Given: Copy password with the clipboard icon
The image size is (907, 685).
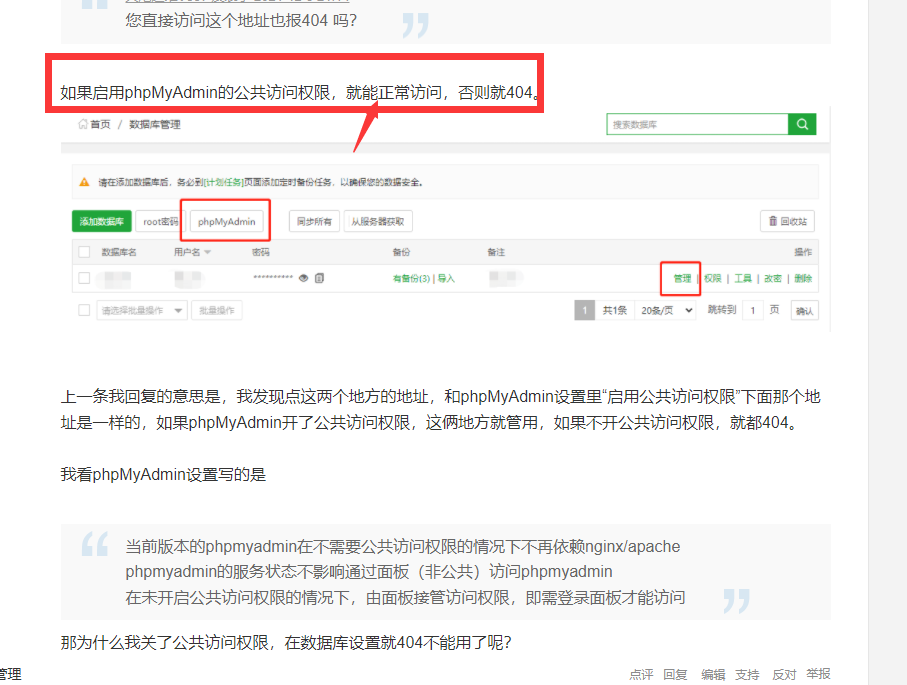Looking at the screenshot, I should coord(319,278).
